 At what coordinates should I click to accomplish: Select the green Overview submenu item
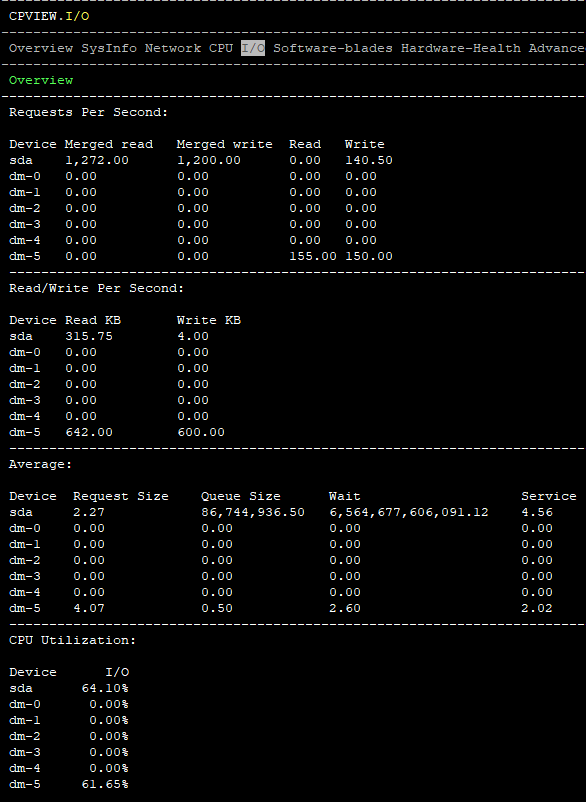41,80
